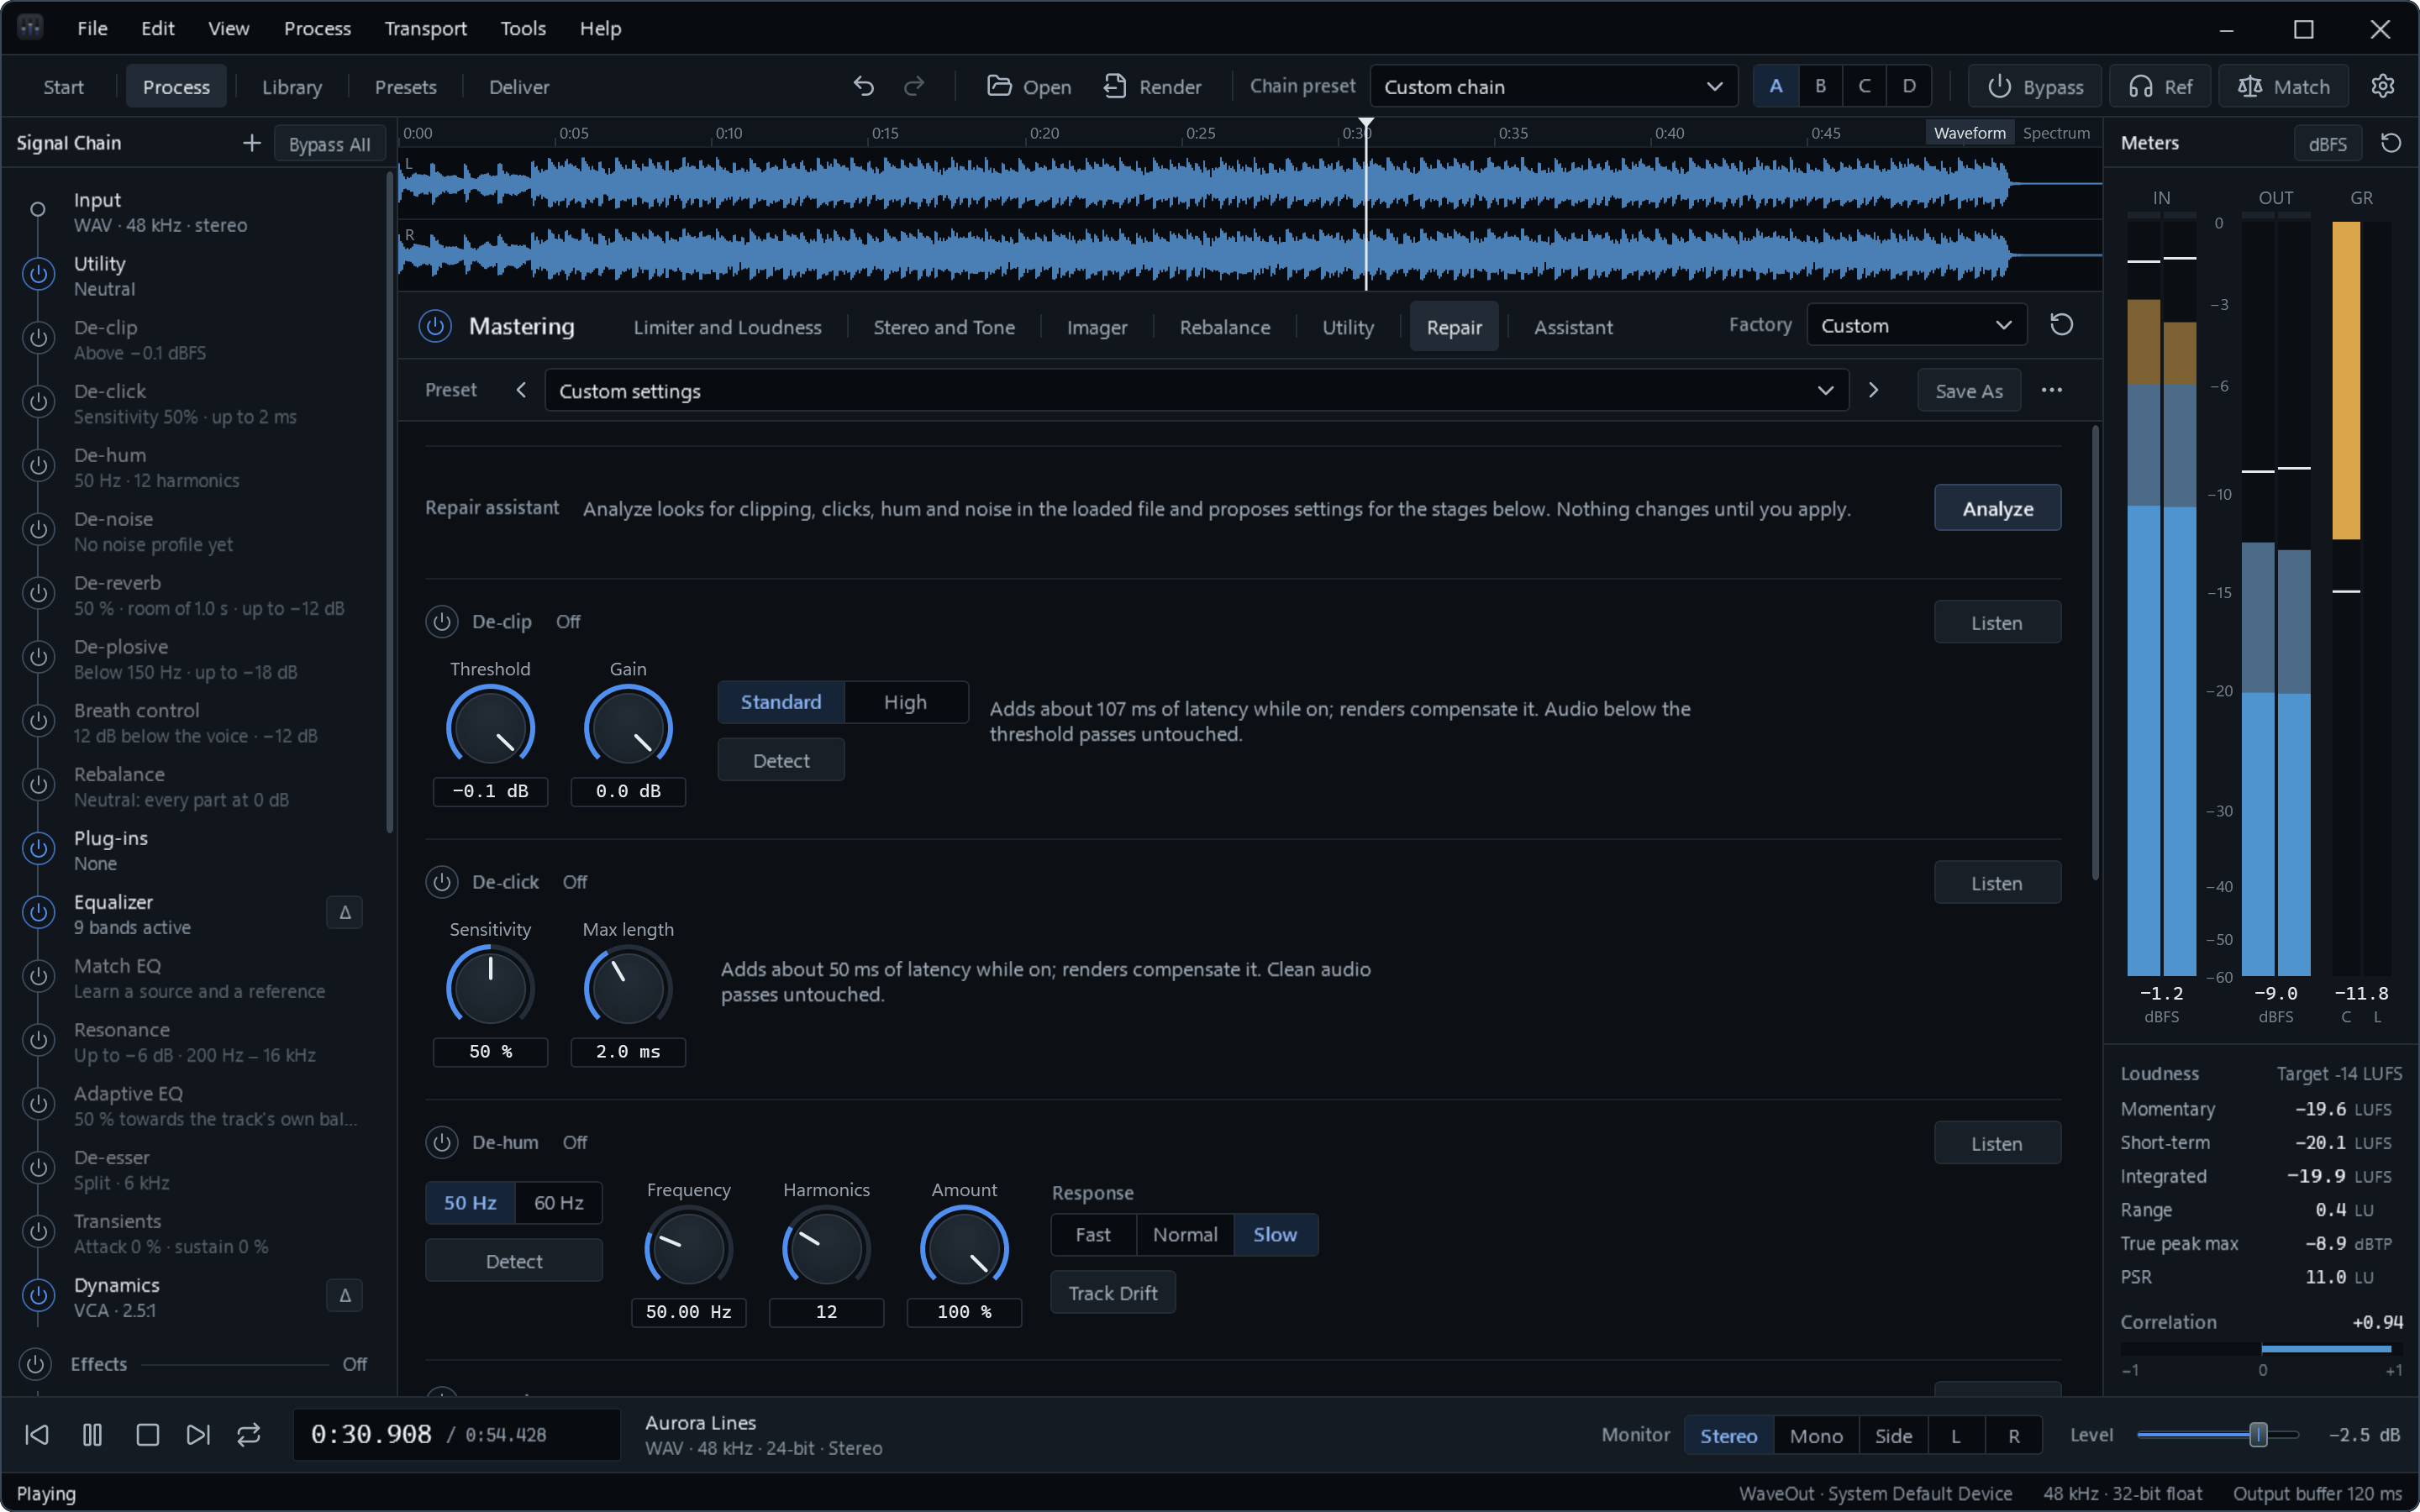The width and height of the screenshot is (2420, 1512).
Task: Open the settings gear icon
Action: (x=2383, y=86)
